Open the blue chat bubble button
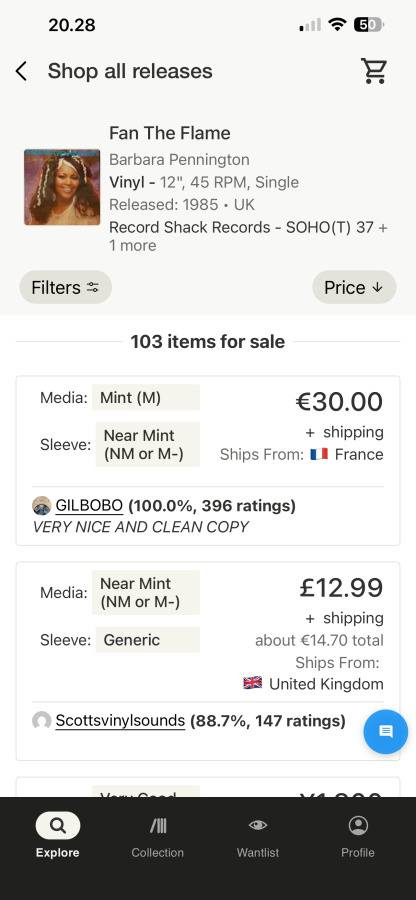This screenshot has width=416, height=900. point(386,731)
